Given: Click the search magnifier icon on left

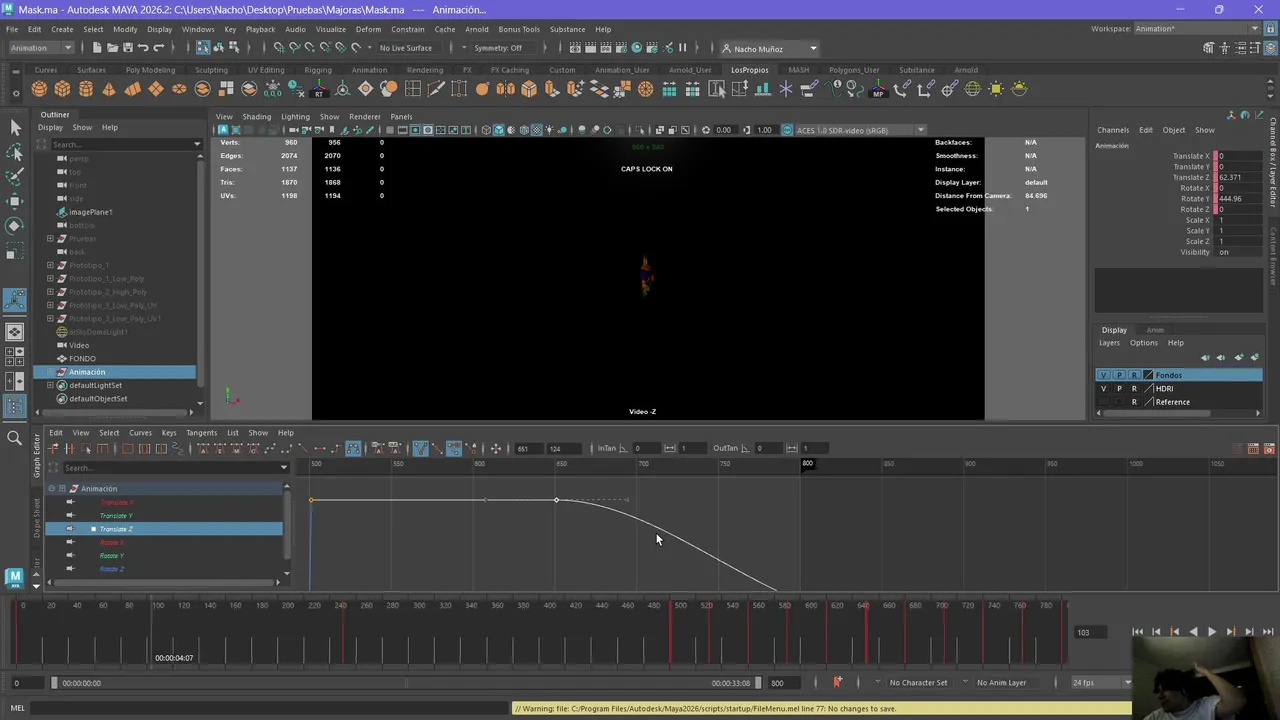Looking at the screenshot, I should (15, 438).
